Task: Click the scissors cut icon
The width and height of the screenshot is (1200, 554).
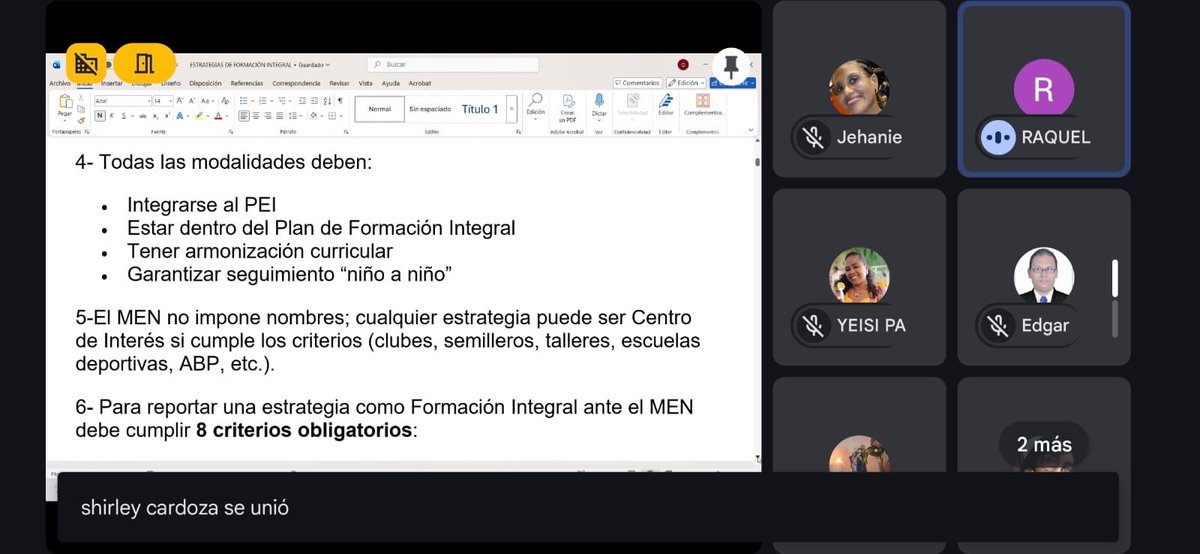Action: [81, 97]
